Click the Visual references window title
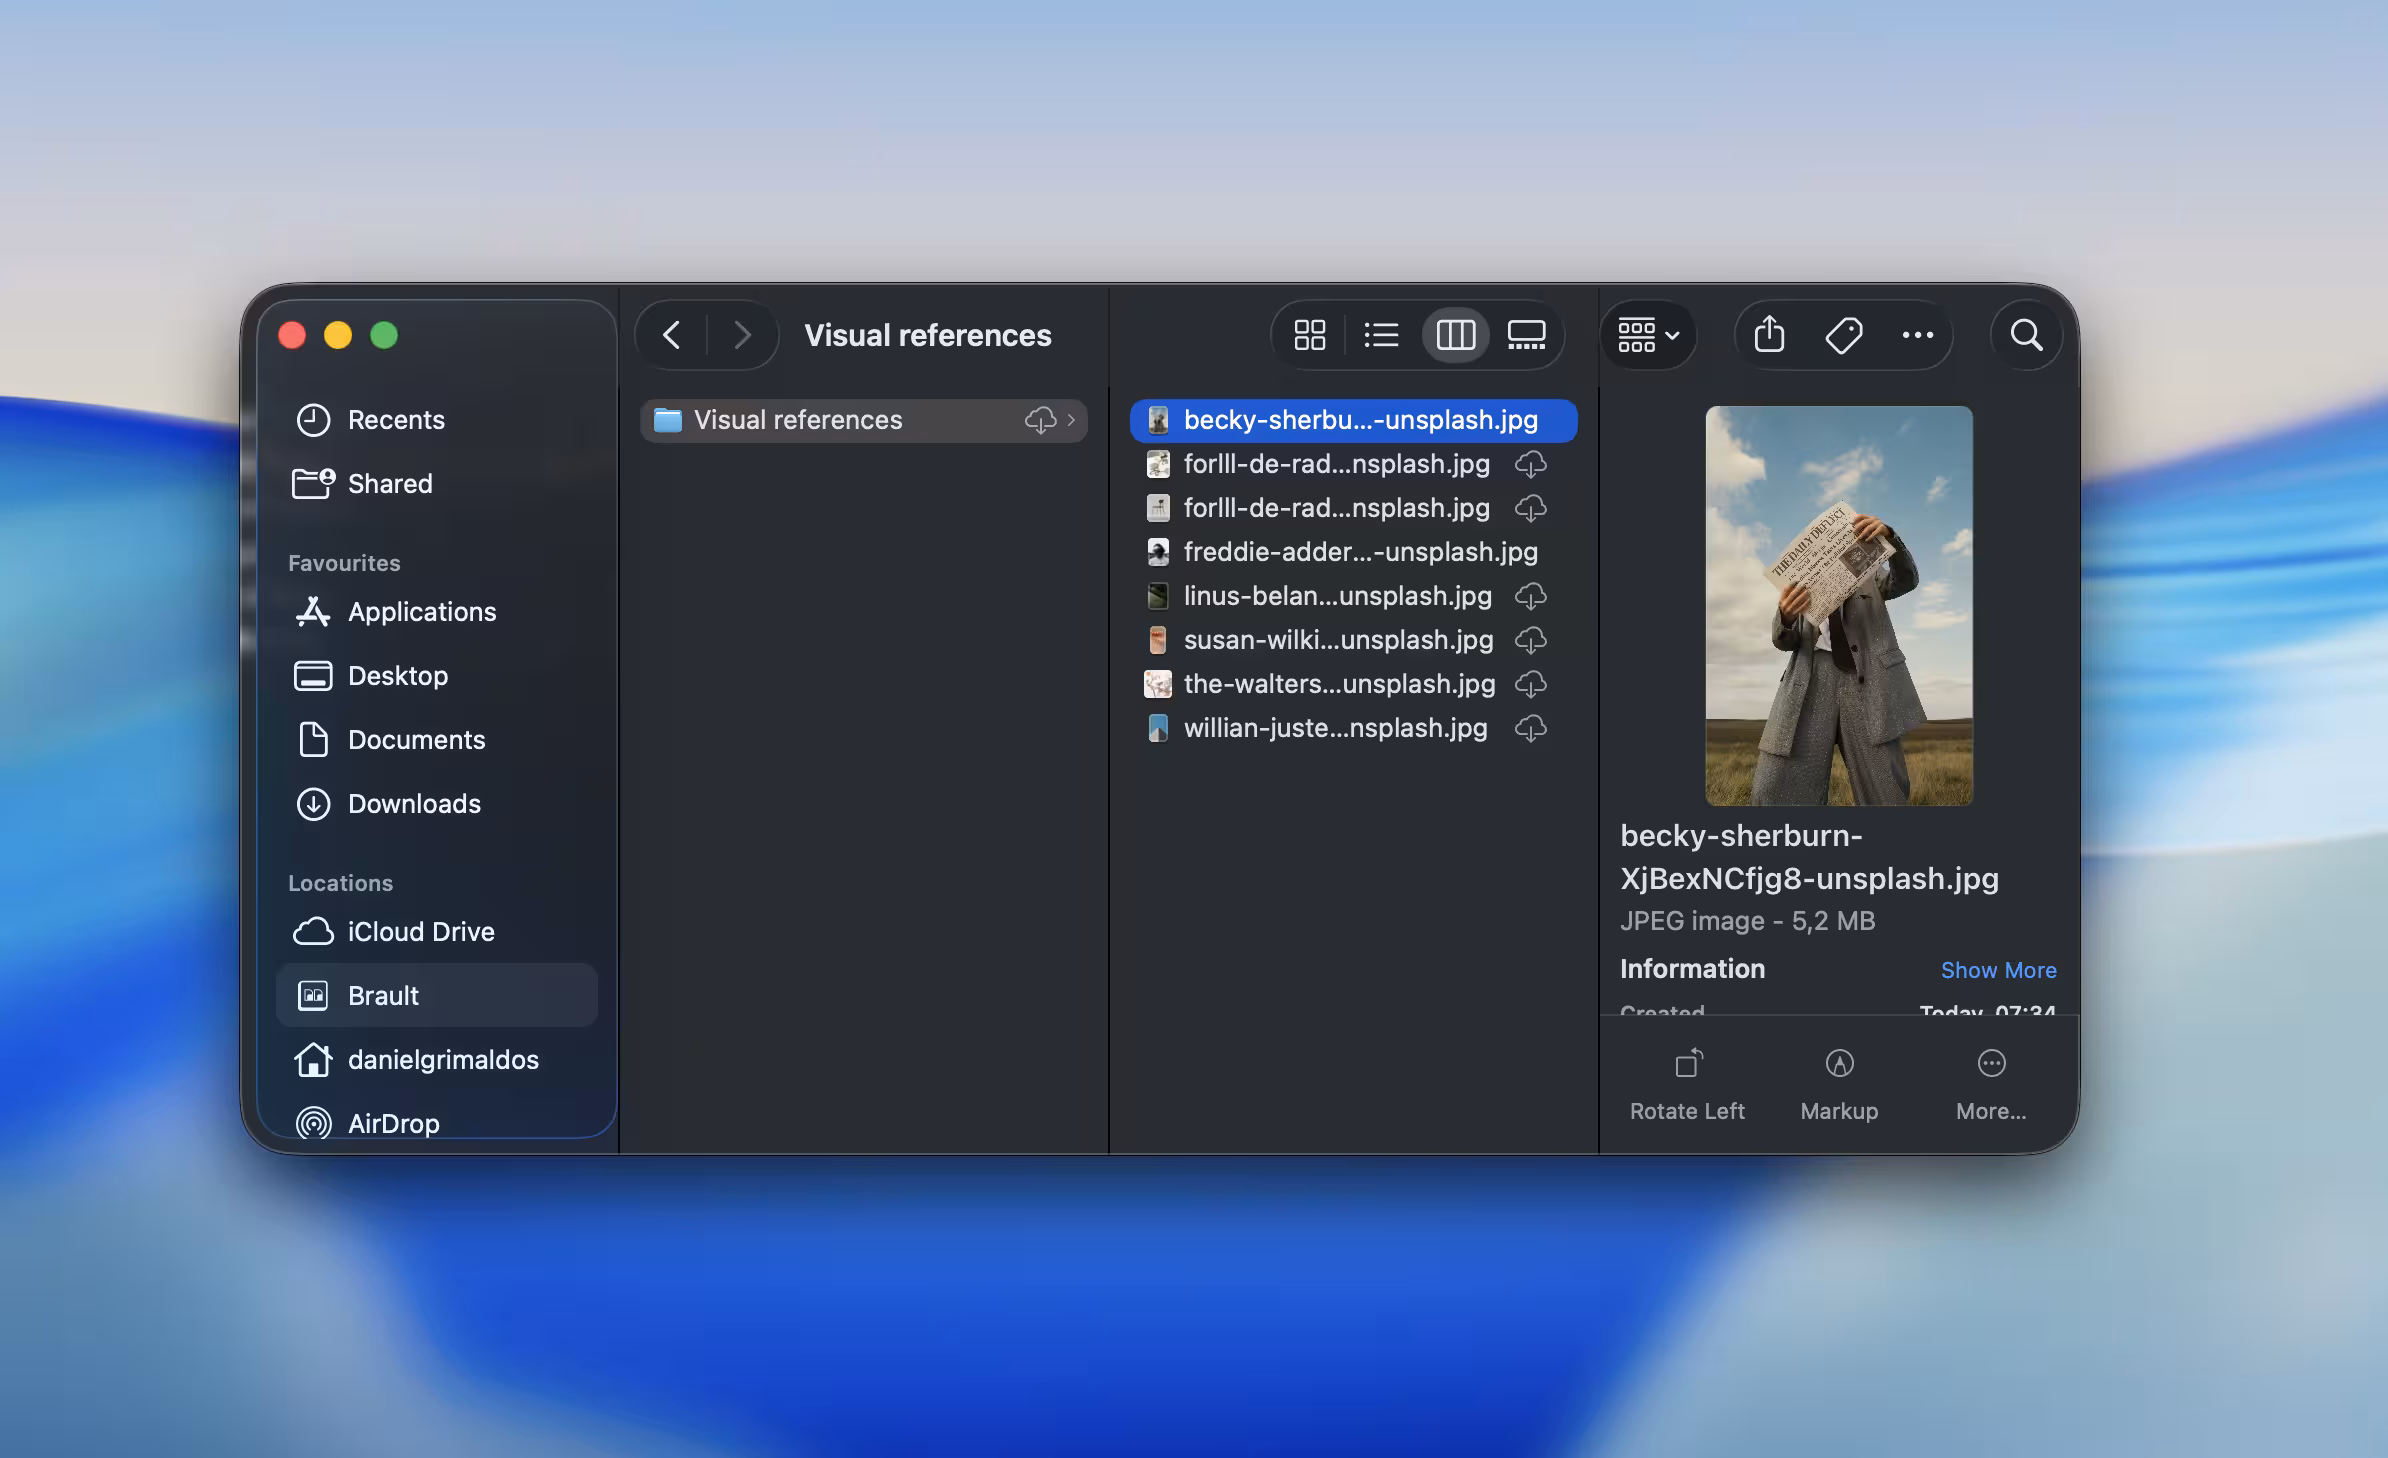Screen dimensions: 2388x1458 (928, 335)
